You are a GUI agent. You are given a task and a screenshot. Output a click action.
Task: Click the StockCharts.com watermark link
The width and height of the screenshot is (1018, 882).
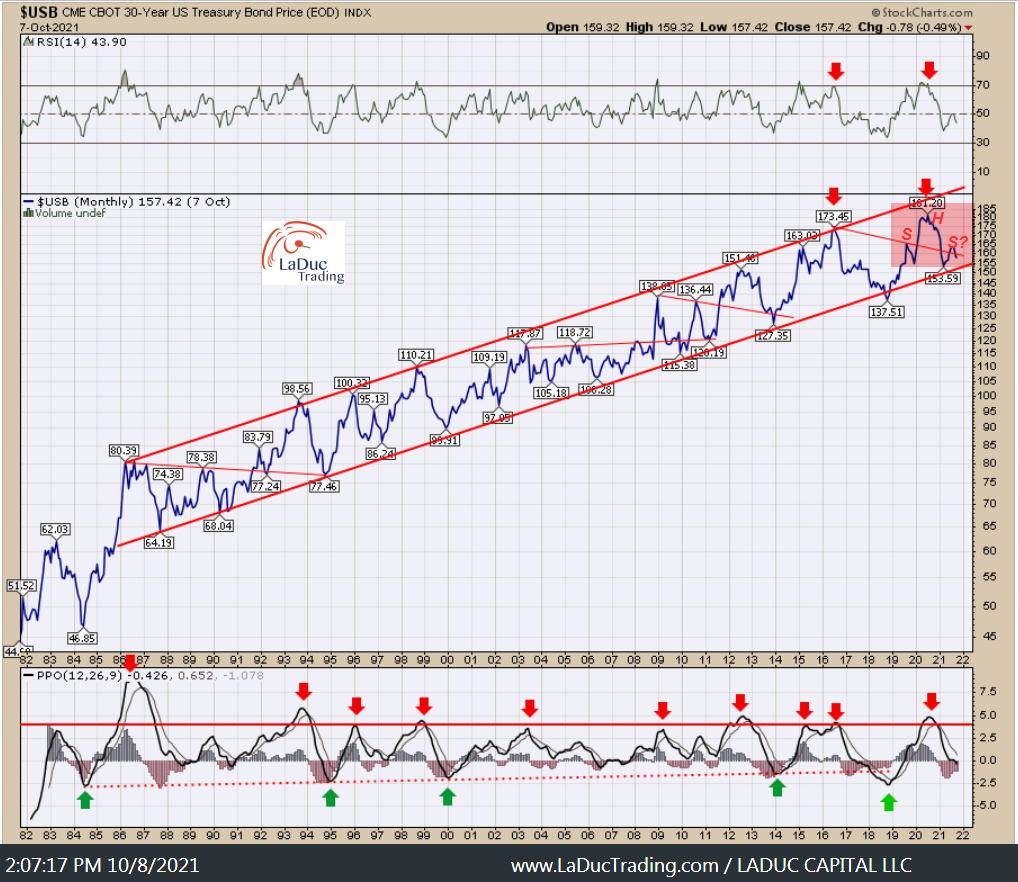(x=922, y=12)
